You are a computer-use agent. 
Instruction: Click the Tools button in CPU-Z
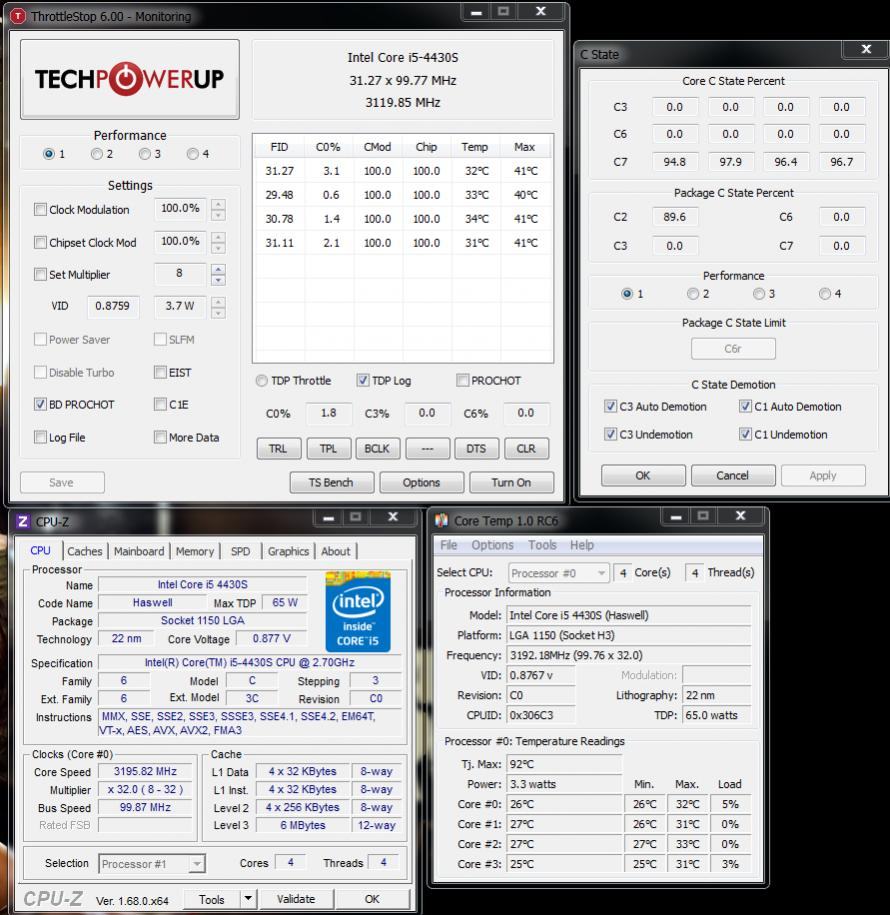pos(212,899)
